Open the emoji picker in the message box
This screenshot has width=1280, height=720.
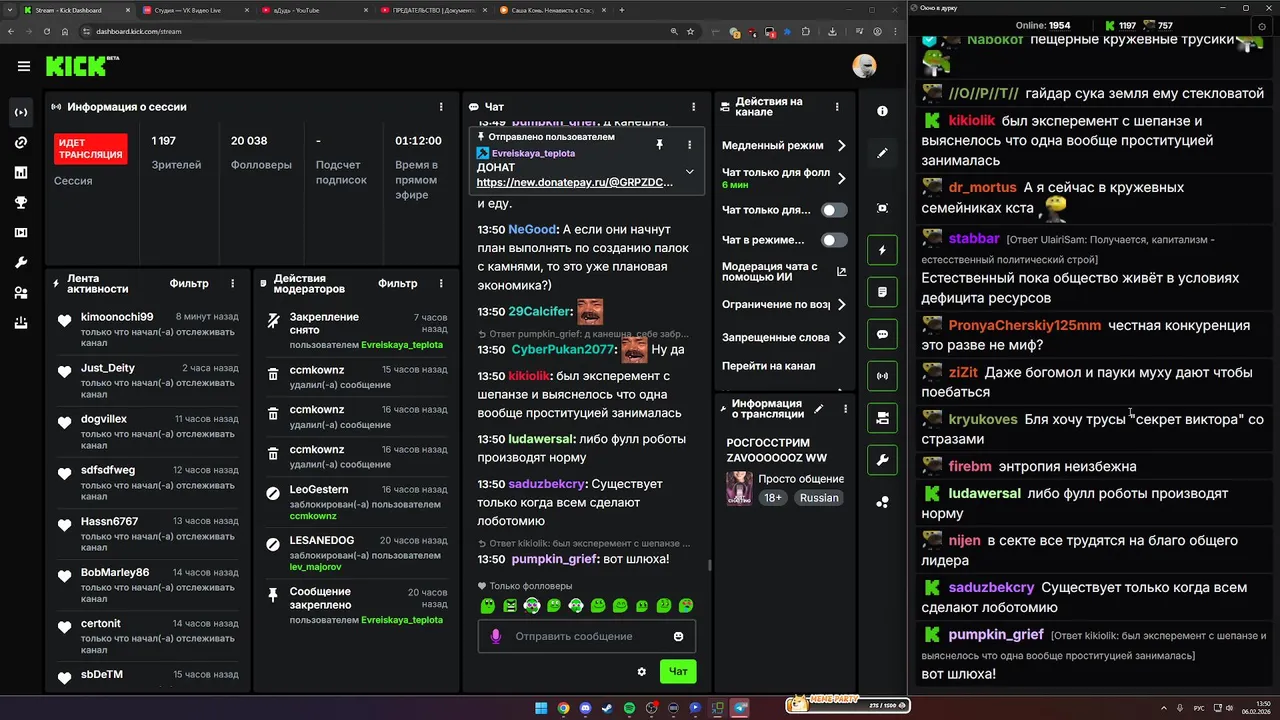pos(679,636)
